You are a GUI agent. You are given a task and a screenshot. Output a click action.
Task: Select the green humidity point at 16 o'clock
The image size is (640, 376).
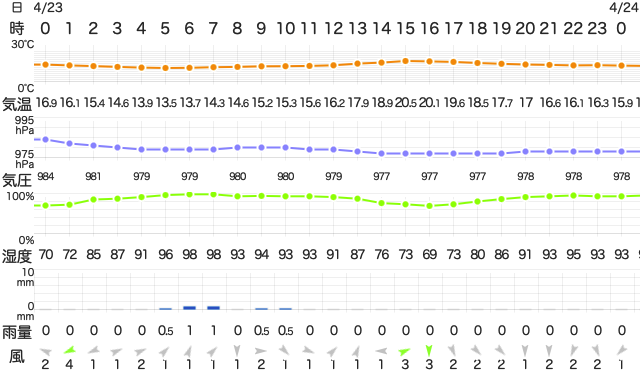[x=429, y=206]
